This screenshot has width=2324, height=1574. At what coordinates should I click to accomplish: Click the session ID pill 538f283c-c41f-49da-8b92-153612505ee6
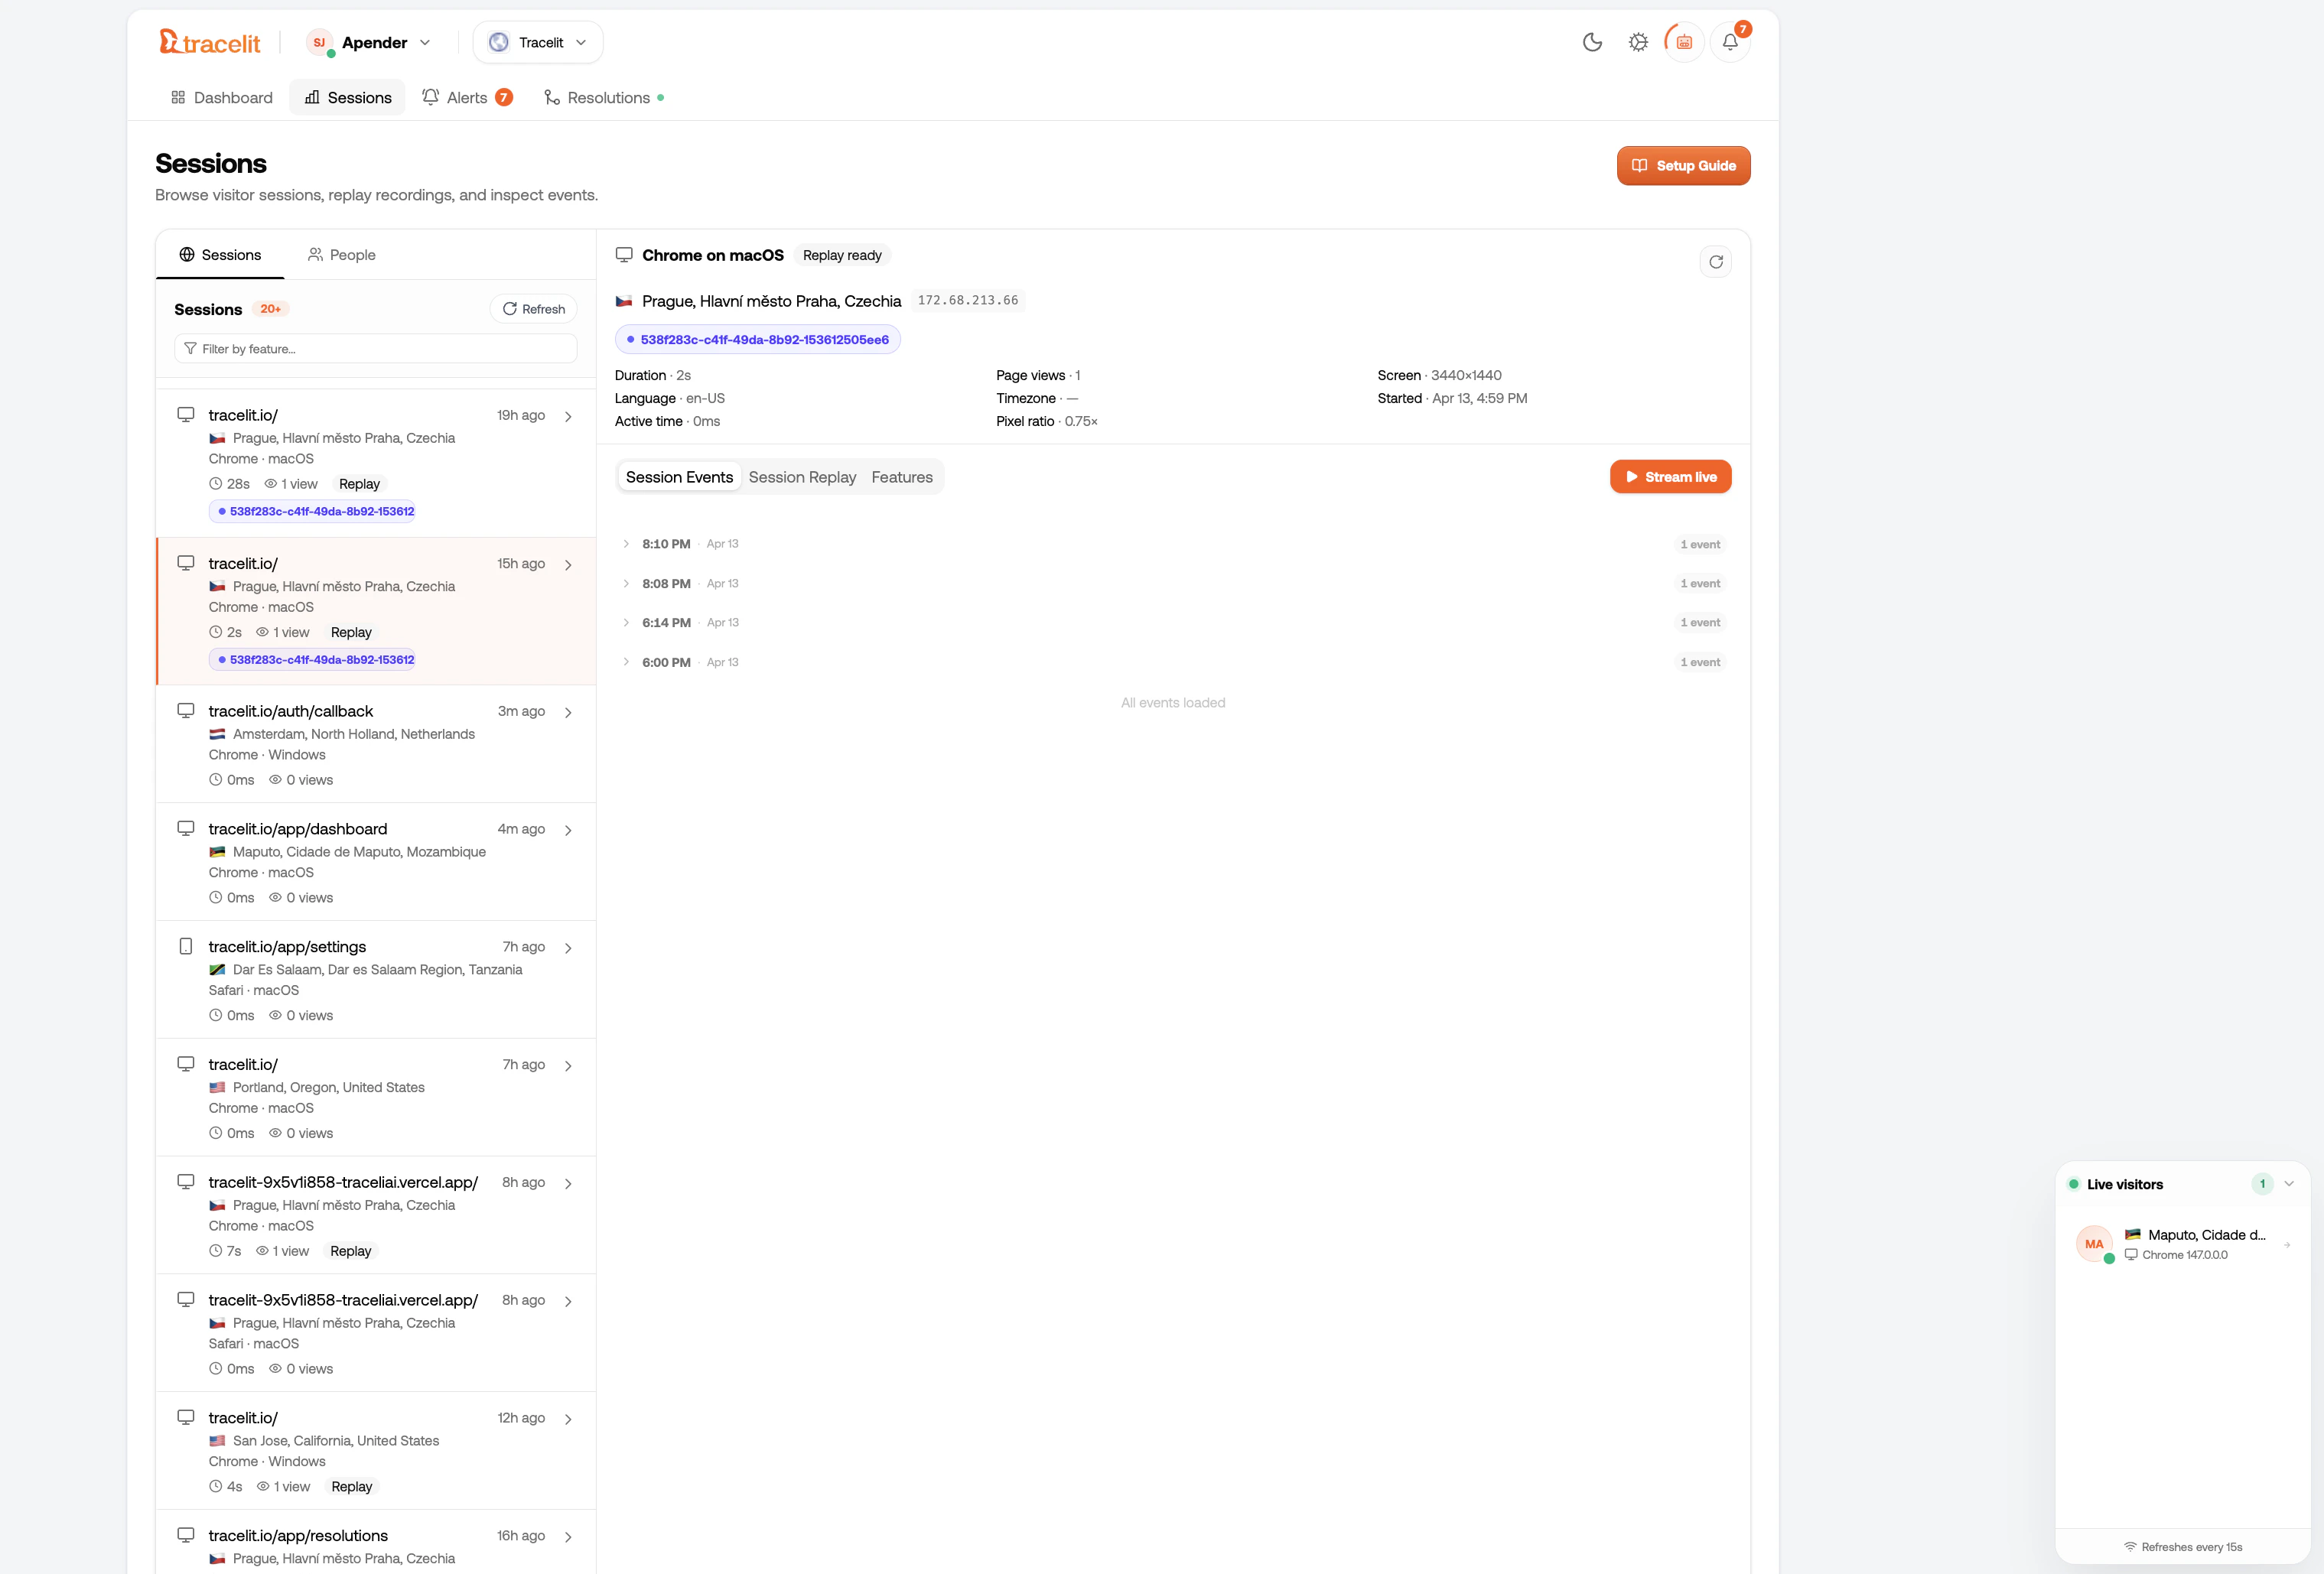click(x=758, y=340)
